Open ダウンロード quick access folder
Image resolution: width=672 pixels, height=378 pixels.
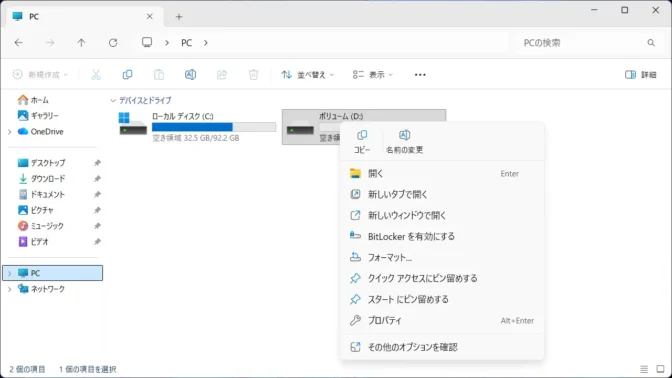coord(48,179)
